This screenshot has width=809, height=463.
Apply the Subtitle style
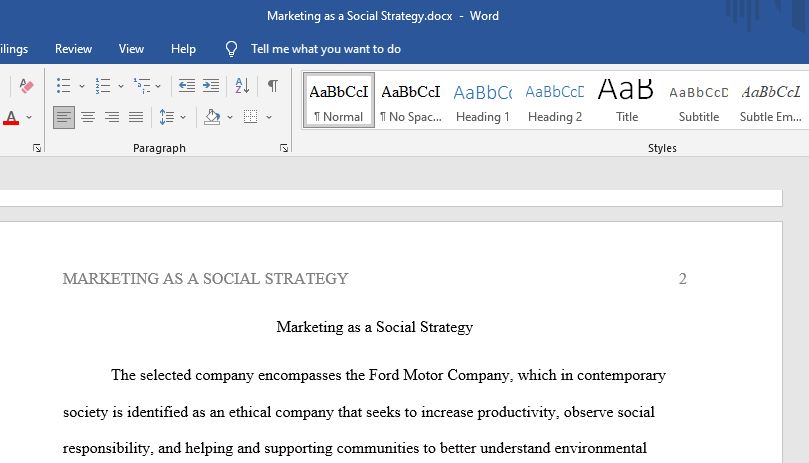(699, 100)
